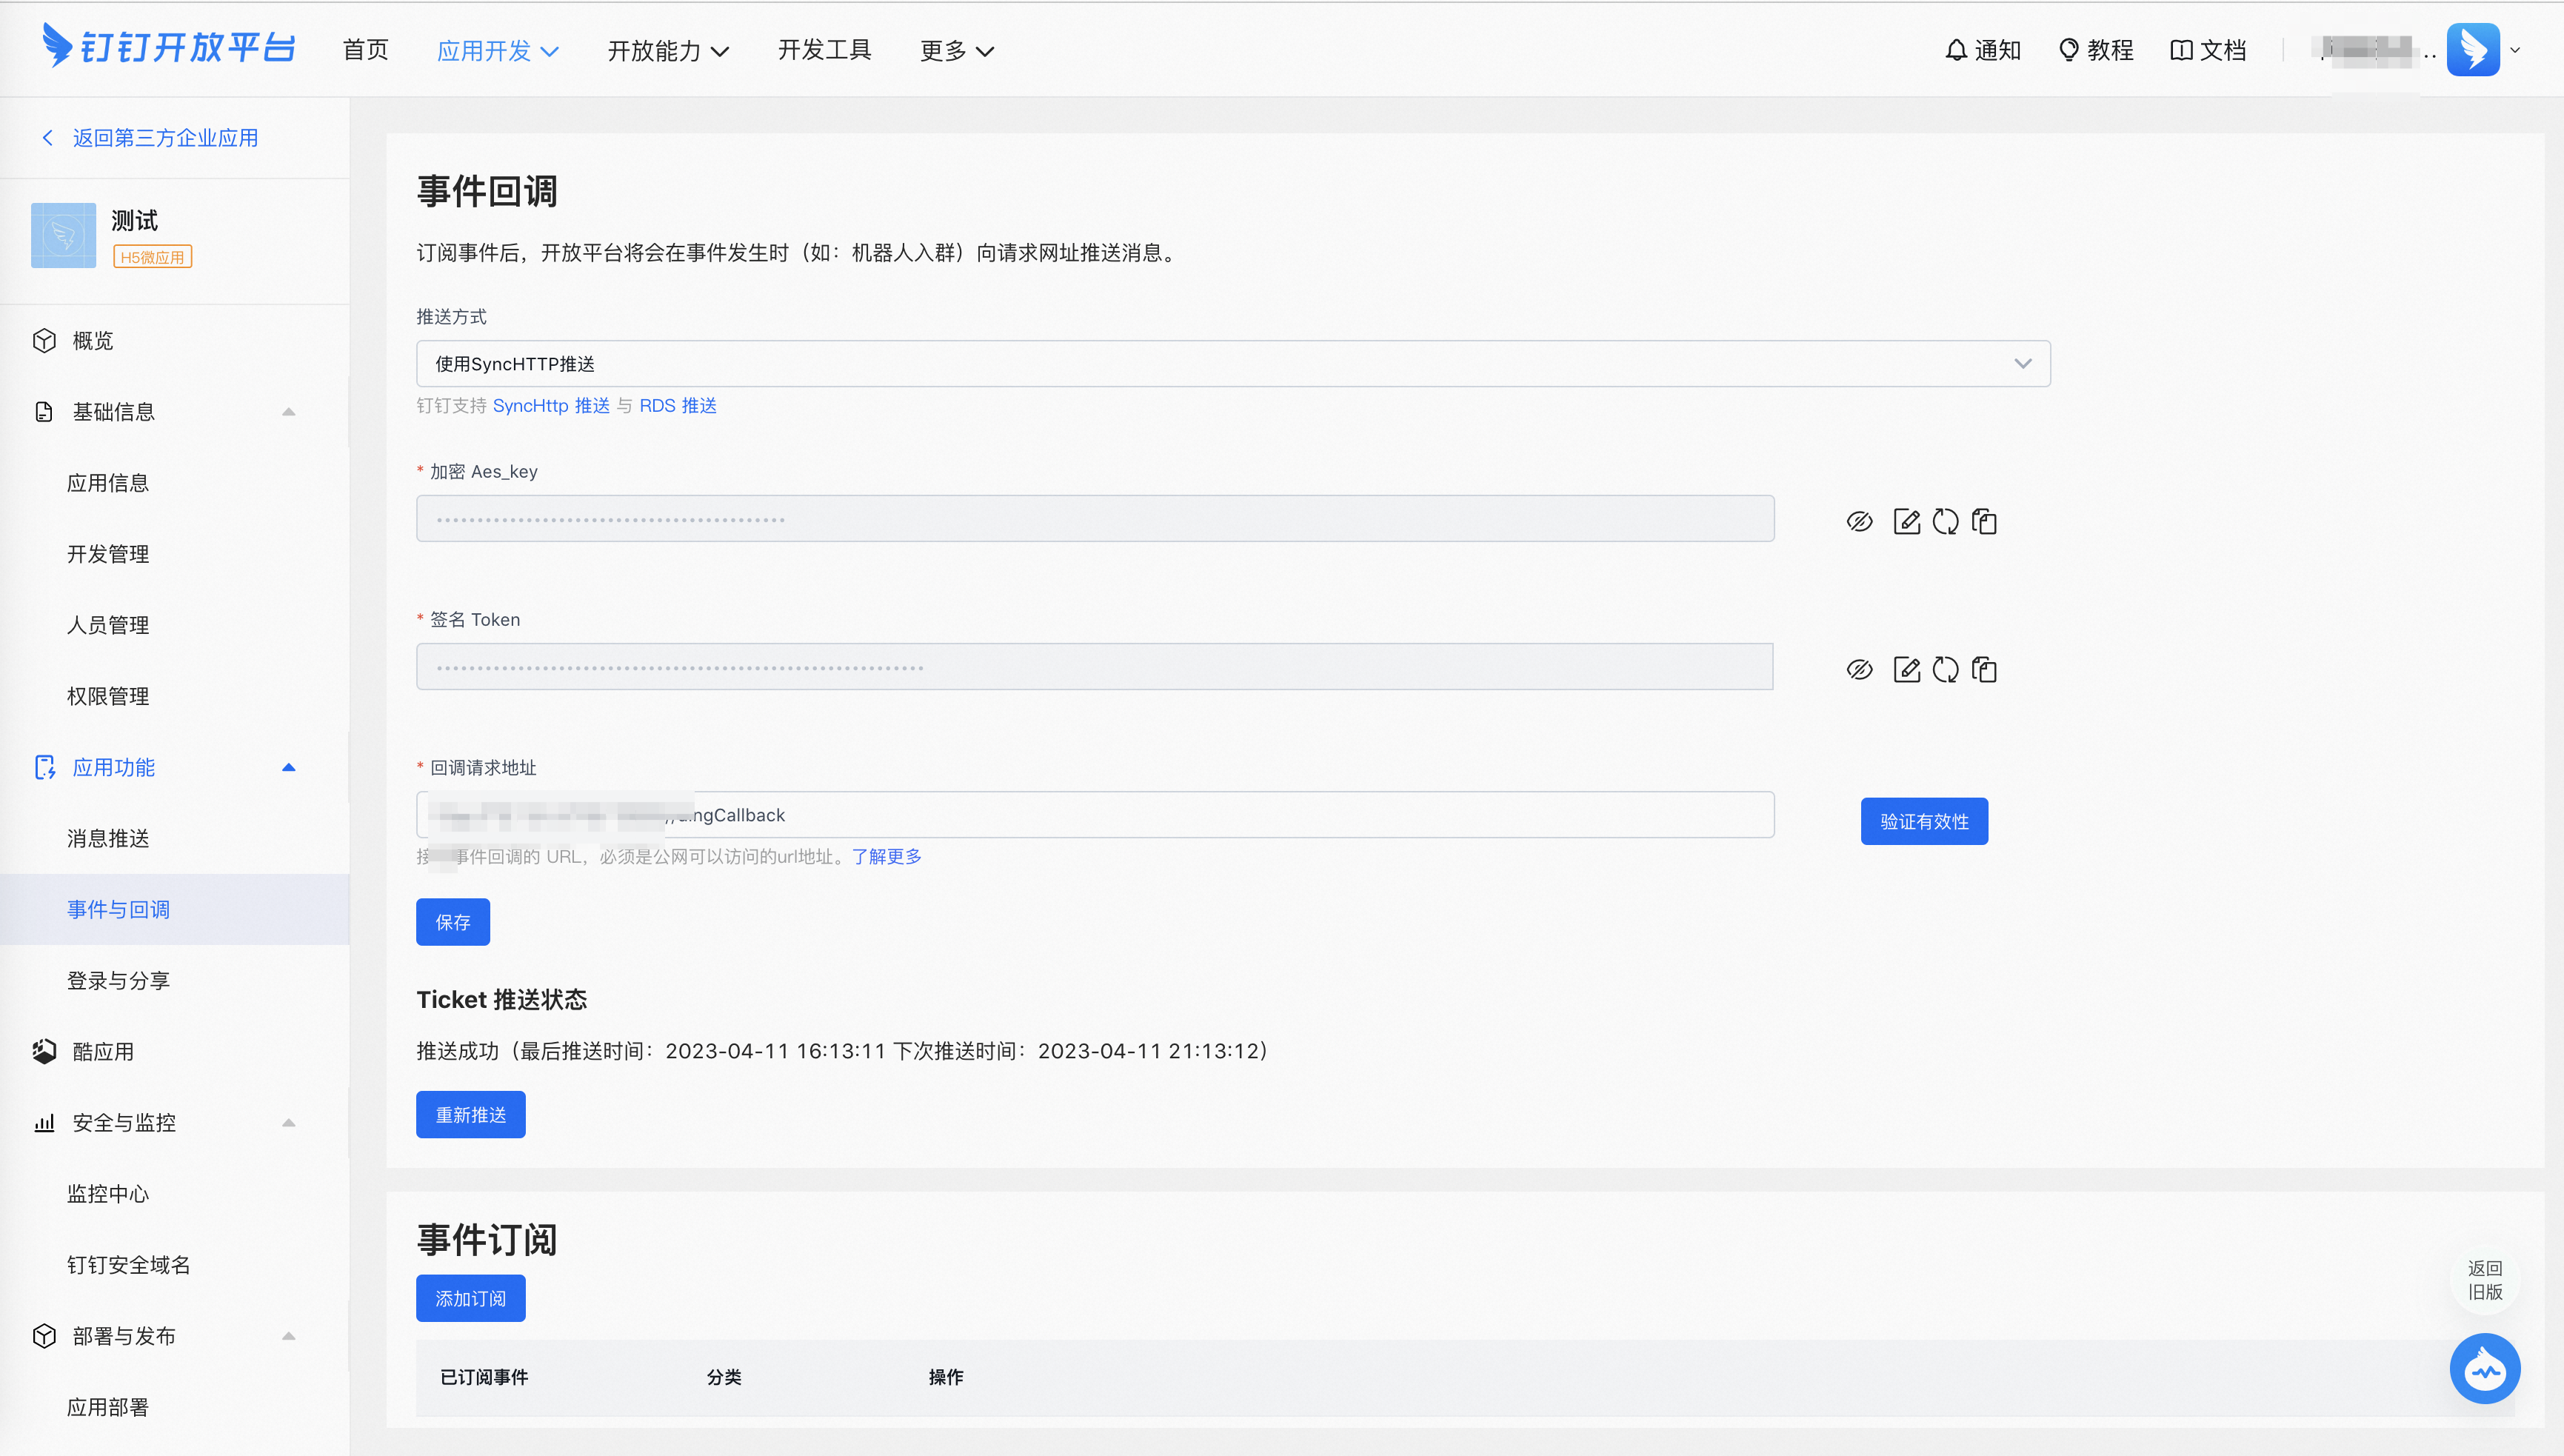Copy the signature Token to the clipboard

click(1984, 670)
